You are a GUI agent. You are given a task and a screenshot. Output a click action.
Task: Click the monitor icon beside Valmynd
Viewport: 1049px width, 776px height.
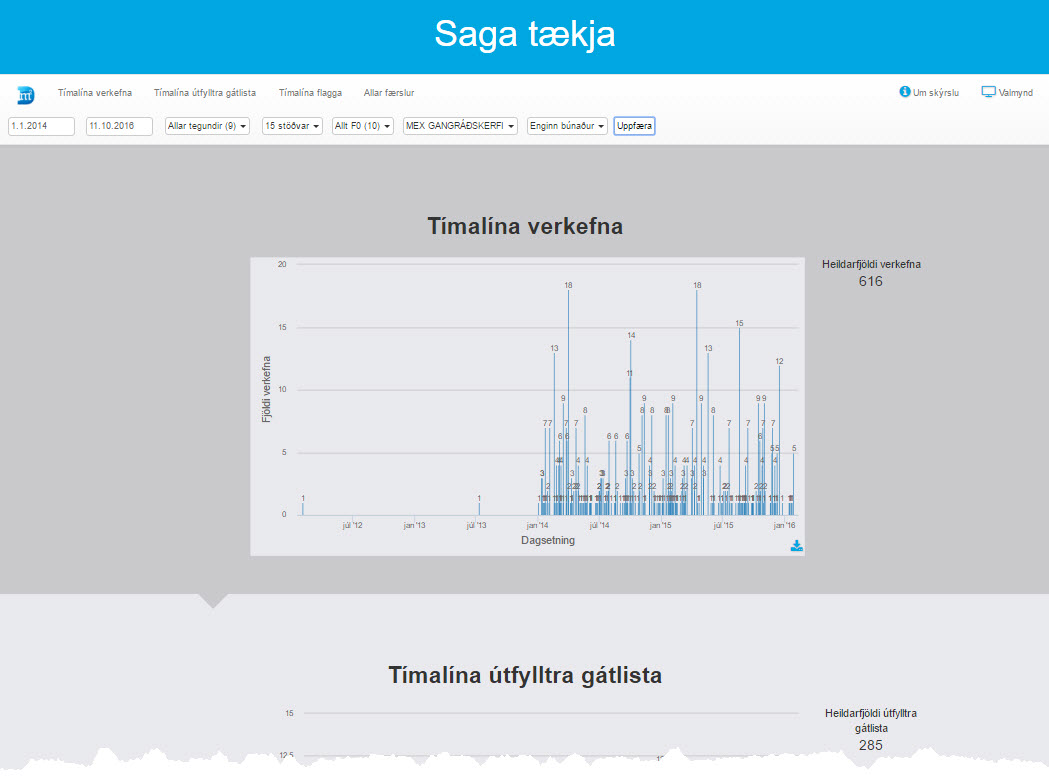[988, 92]
